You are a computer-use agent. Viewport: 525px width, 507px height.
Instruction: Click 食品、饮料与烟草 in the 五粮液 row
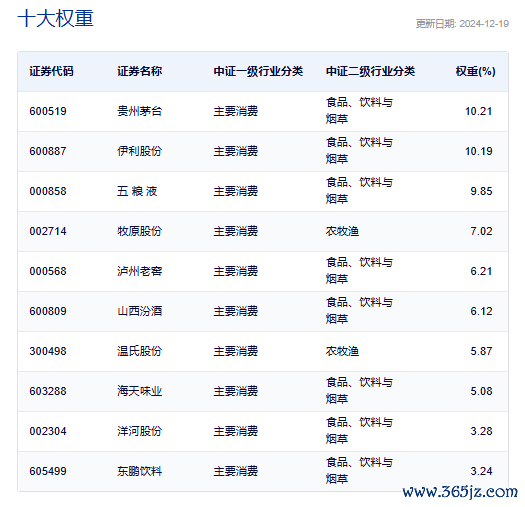[359, 191]
